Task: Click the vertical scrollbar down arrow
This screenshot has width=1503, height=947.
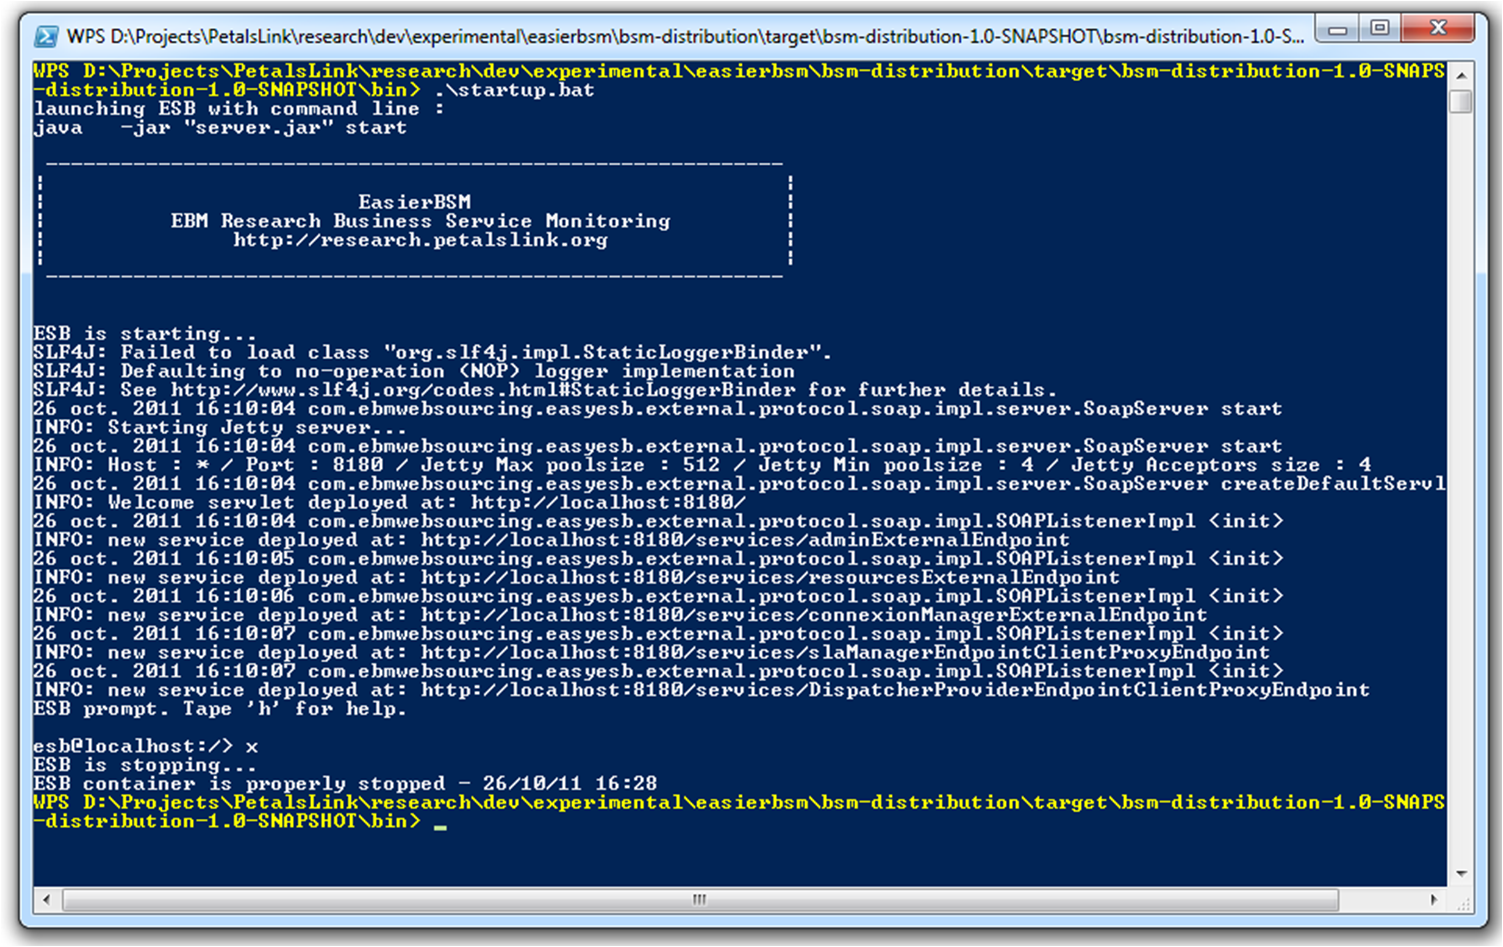Action: pos(1461,874)
